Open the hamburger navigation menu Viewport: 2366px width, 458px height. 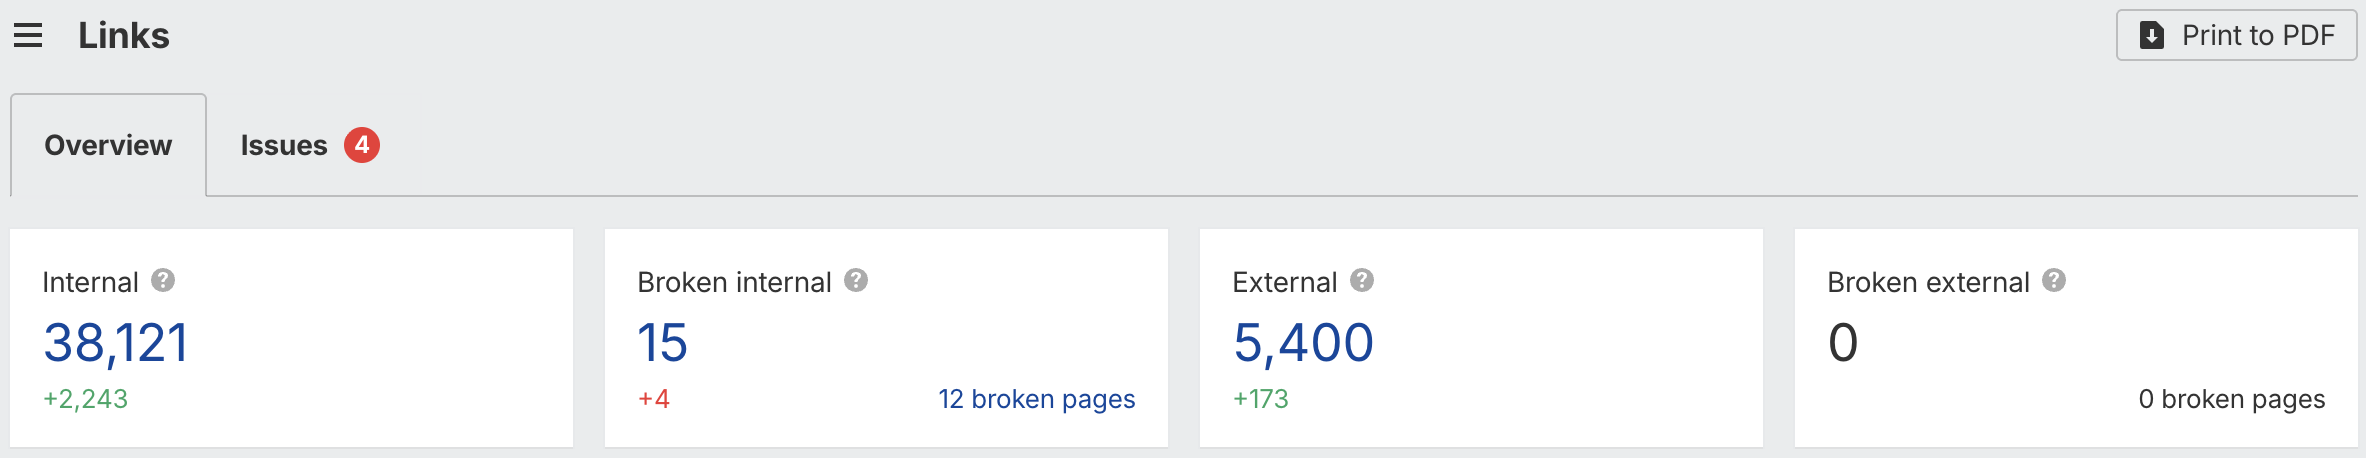pyautogui.click(x=28, y=36)
